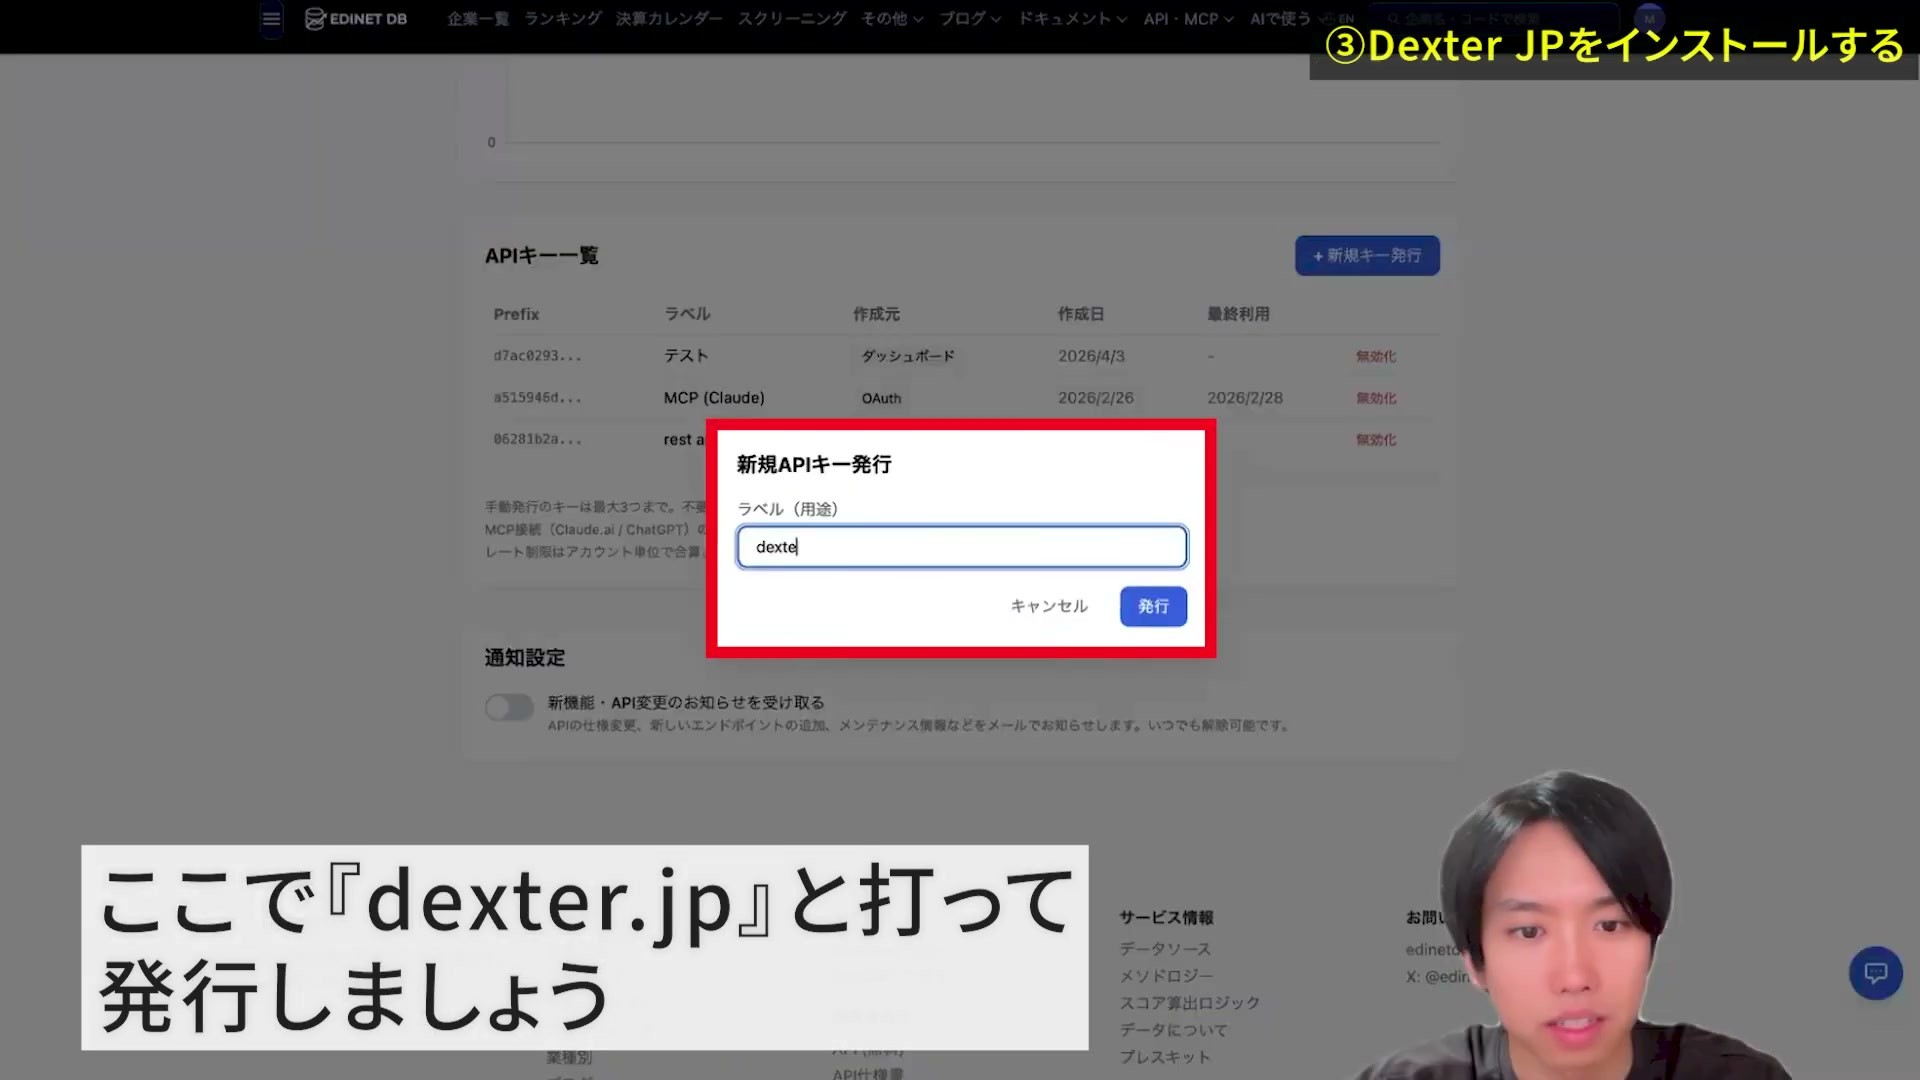Open the user avatar in the header
1920x1080 pixels.
[1649, 18]
